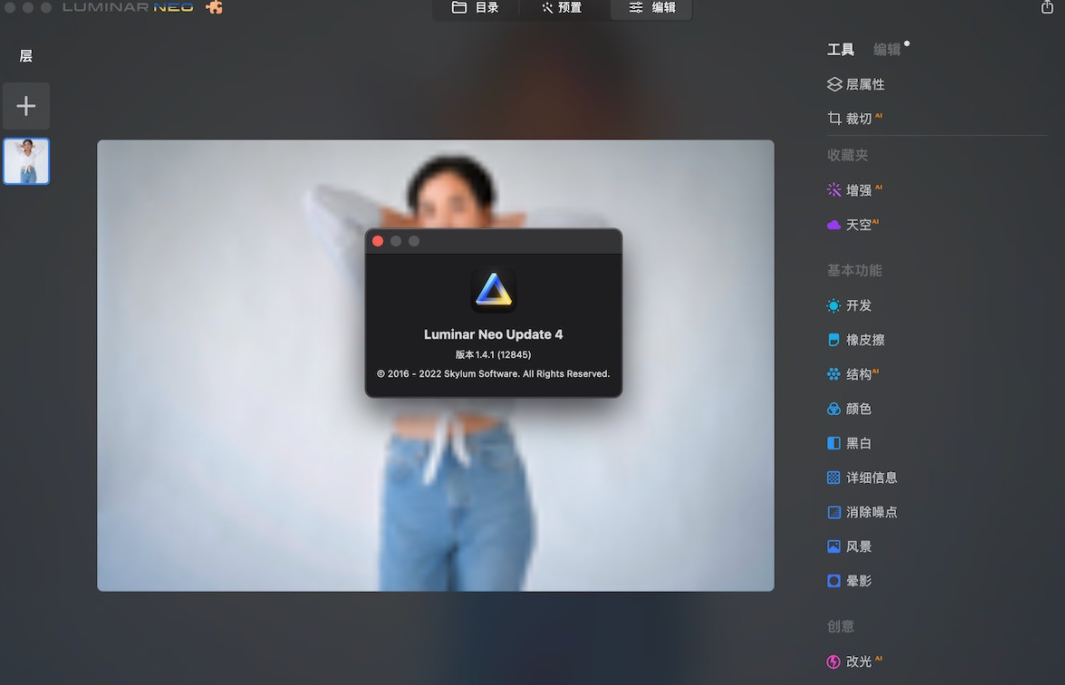Click the LUMINAR NEO app logo text

click(x=128, y=7)
